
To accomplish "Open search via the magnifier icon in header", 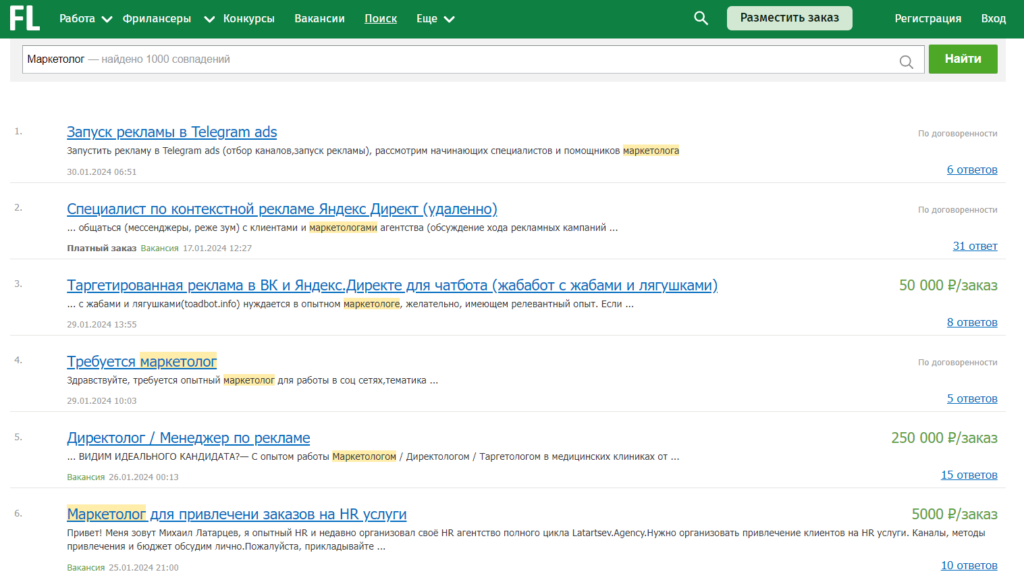I will pyautogui.click(x=700, y=17).
